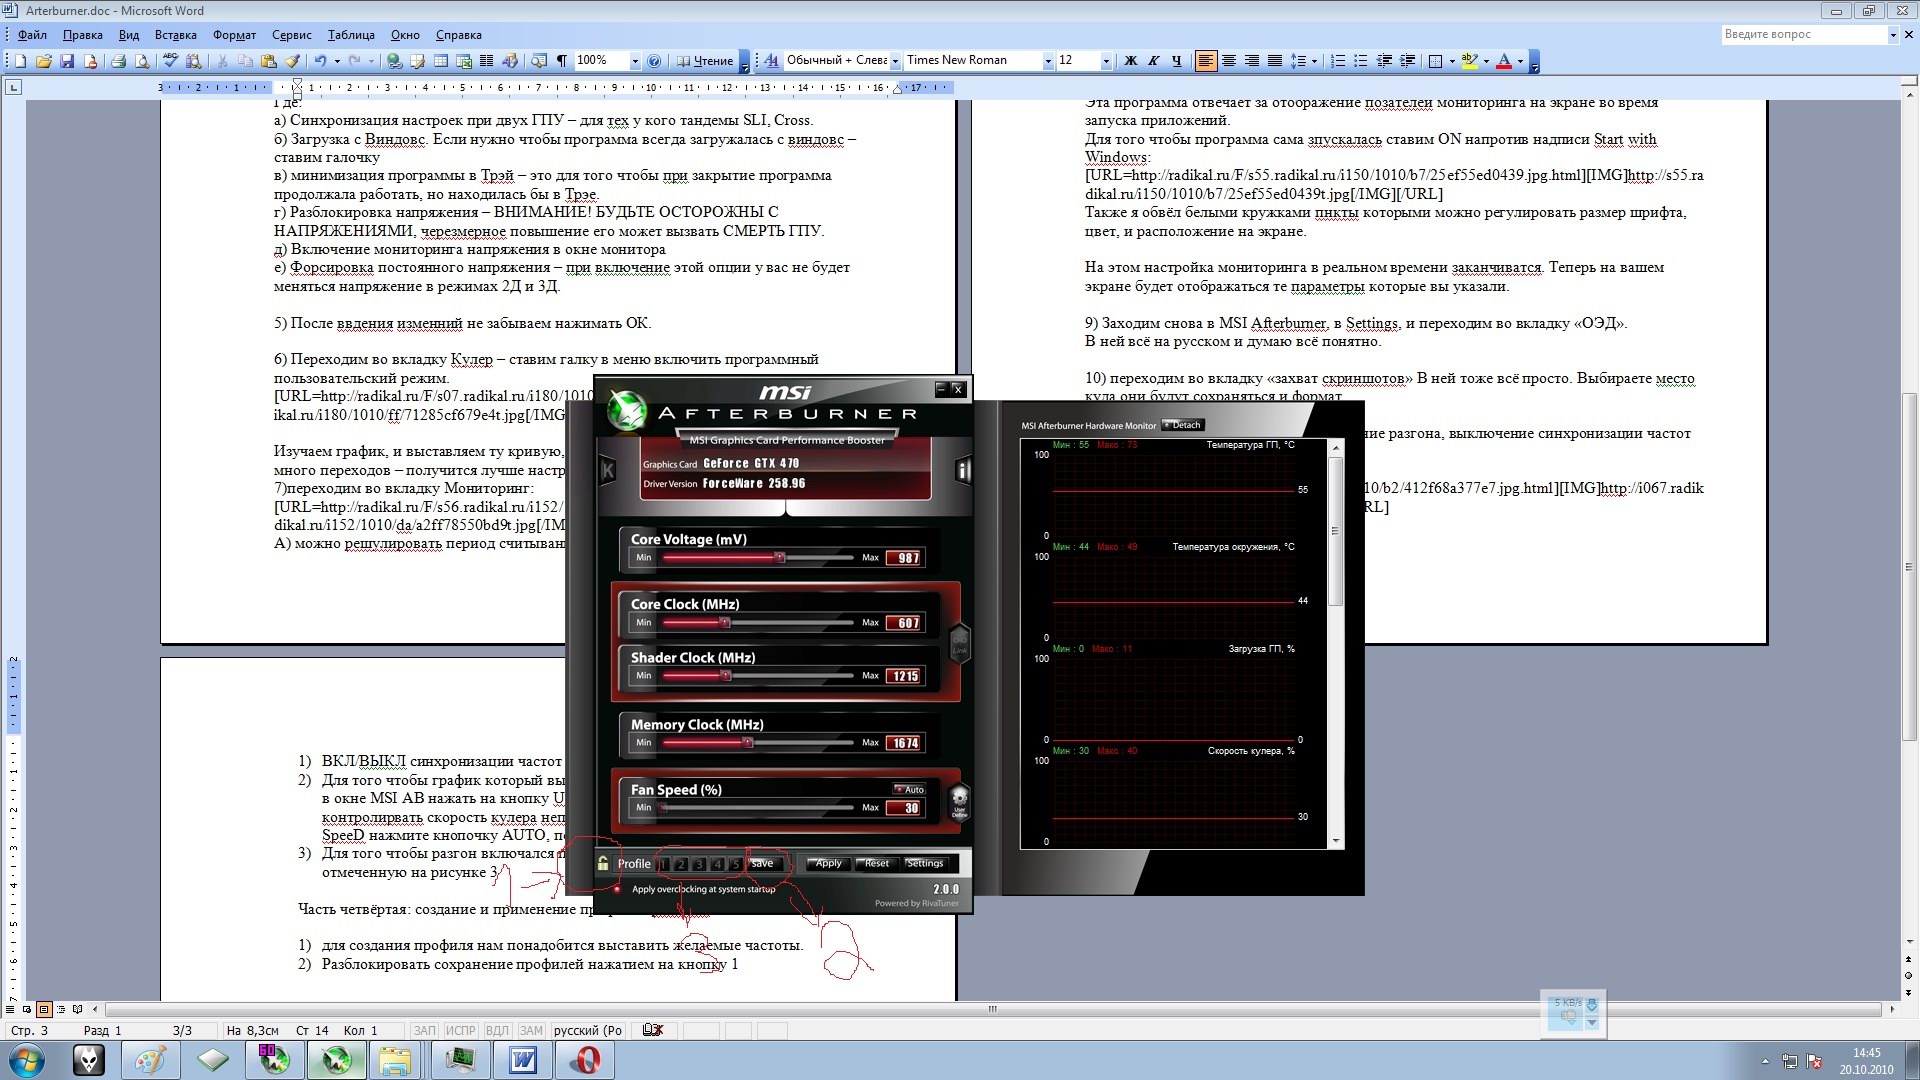
Task: Open the font size 12 dropdown
Action: (x=1105, y=61)
